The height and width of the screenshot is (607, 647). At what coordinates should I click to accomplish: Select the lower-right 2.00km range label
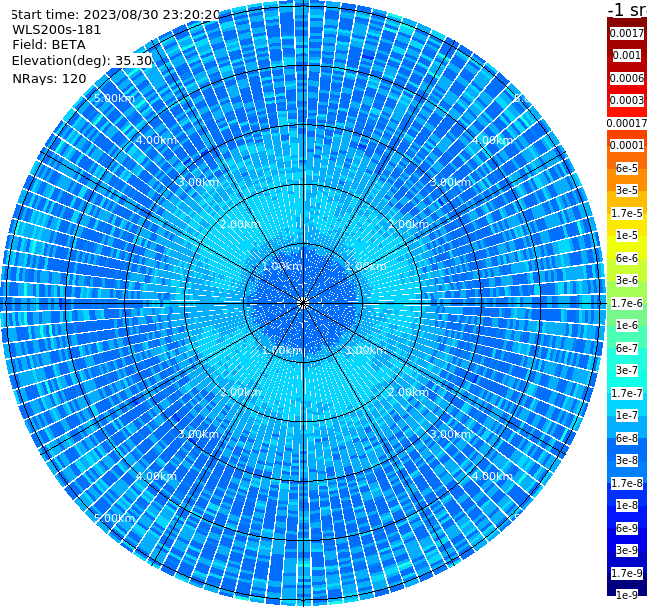408,392
